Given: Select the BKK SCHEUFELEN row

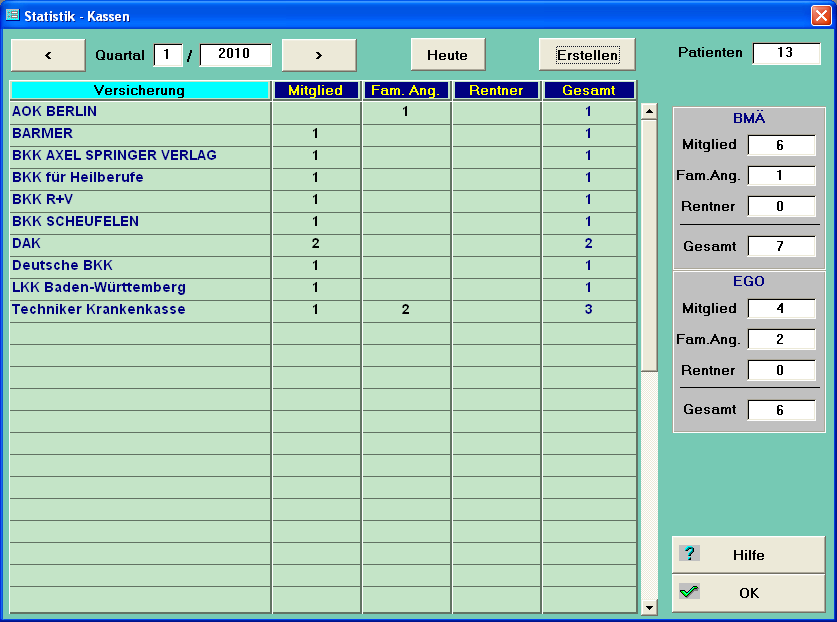Looking at the screenshot, I should point(323,221).
